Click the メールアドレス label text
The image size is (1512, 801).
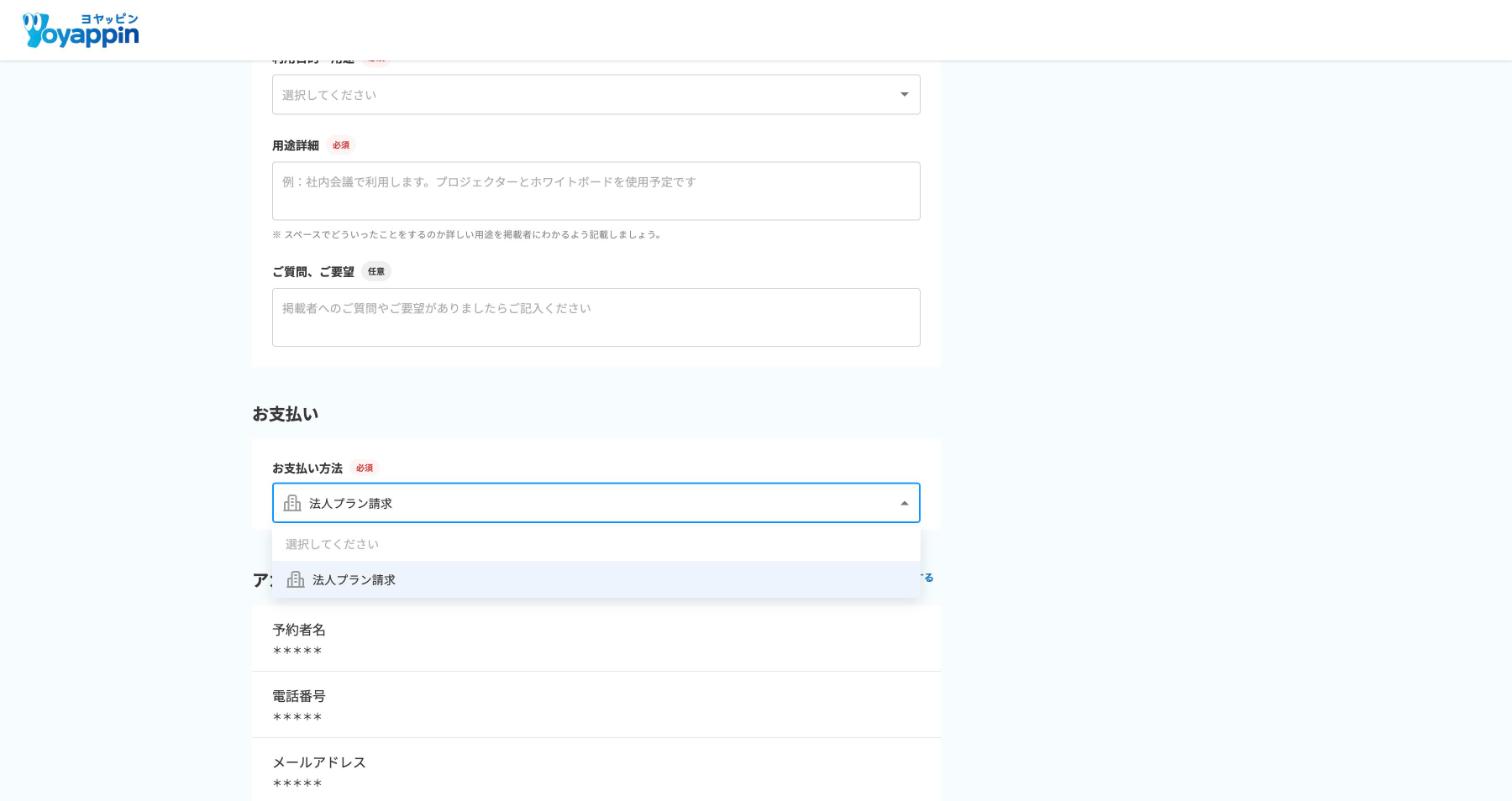[x=319, y=762]
